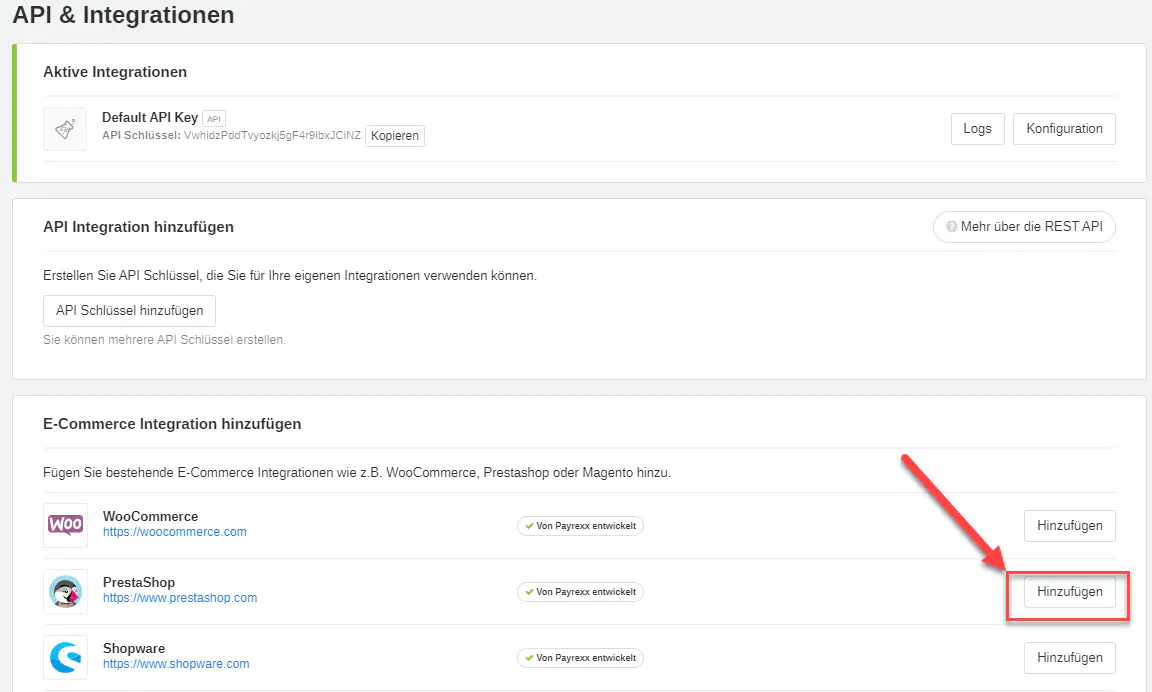1152x692 pixels.
Task: Click the PrestaShop penguin logo icon
Action: click(x=65, y=591)
